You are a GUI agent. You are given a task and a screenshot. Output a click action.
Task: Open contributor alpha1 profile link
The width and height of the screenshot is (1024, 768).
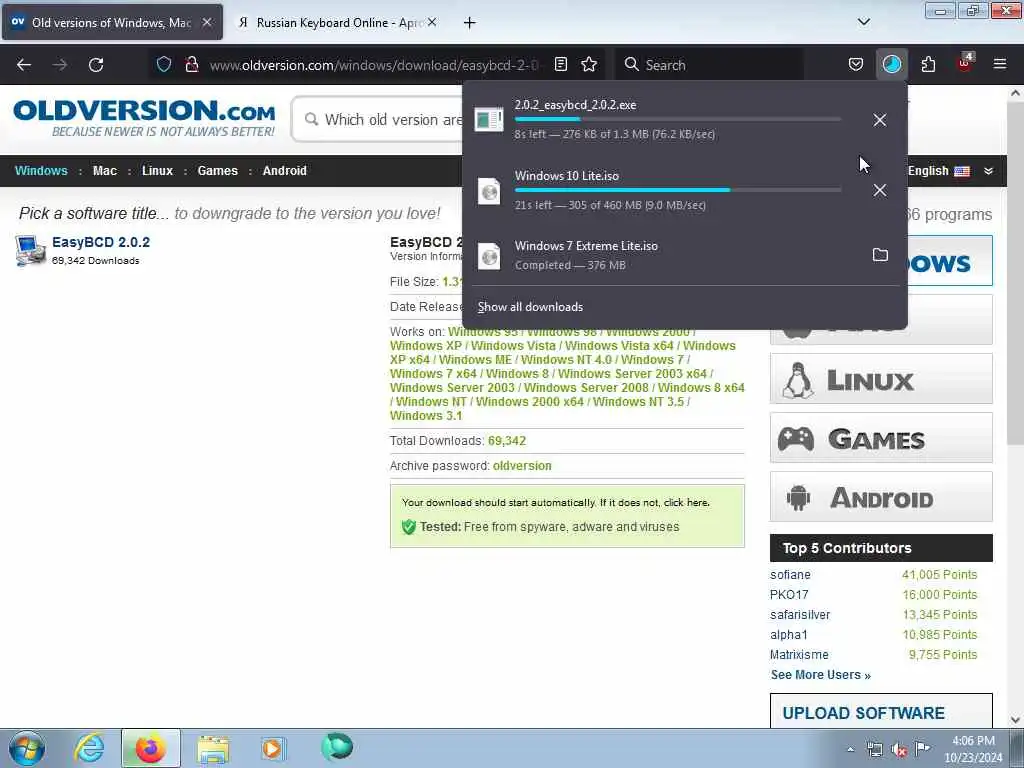tap(789, 635)
